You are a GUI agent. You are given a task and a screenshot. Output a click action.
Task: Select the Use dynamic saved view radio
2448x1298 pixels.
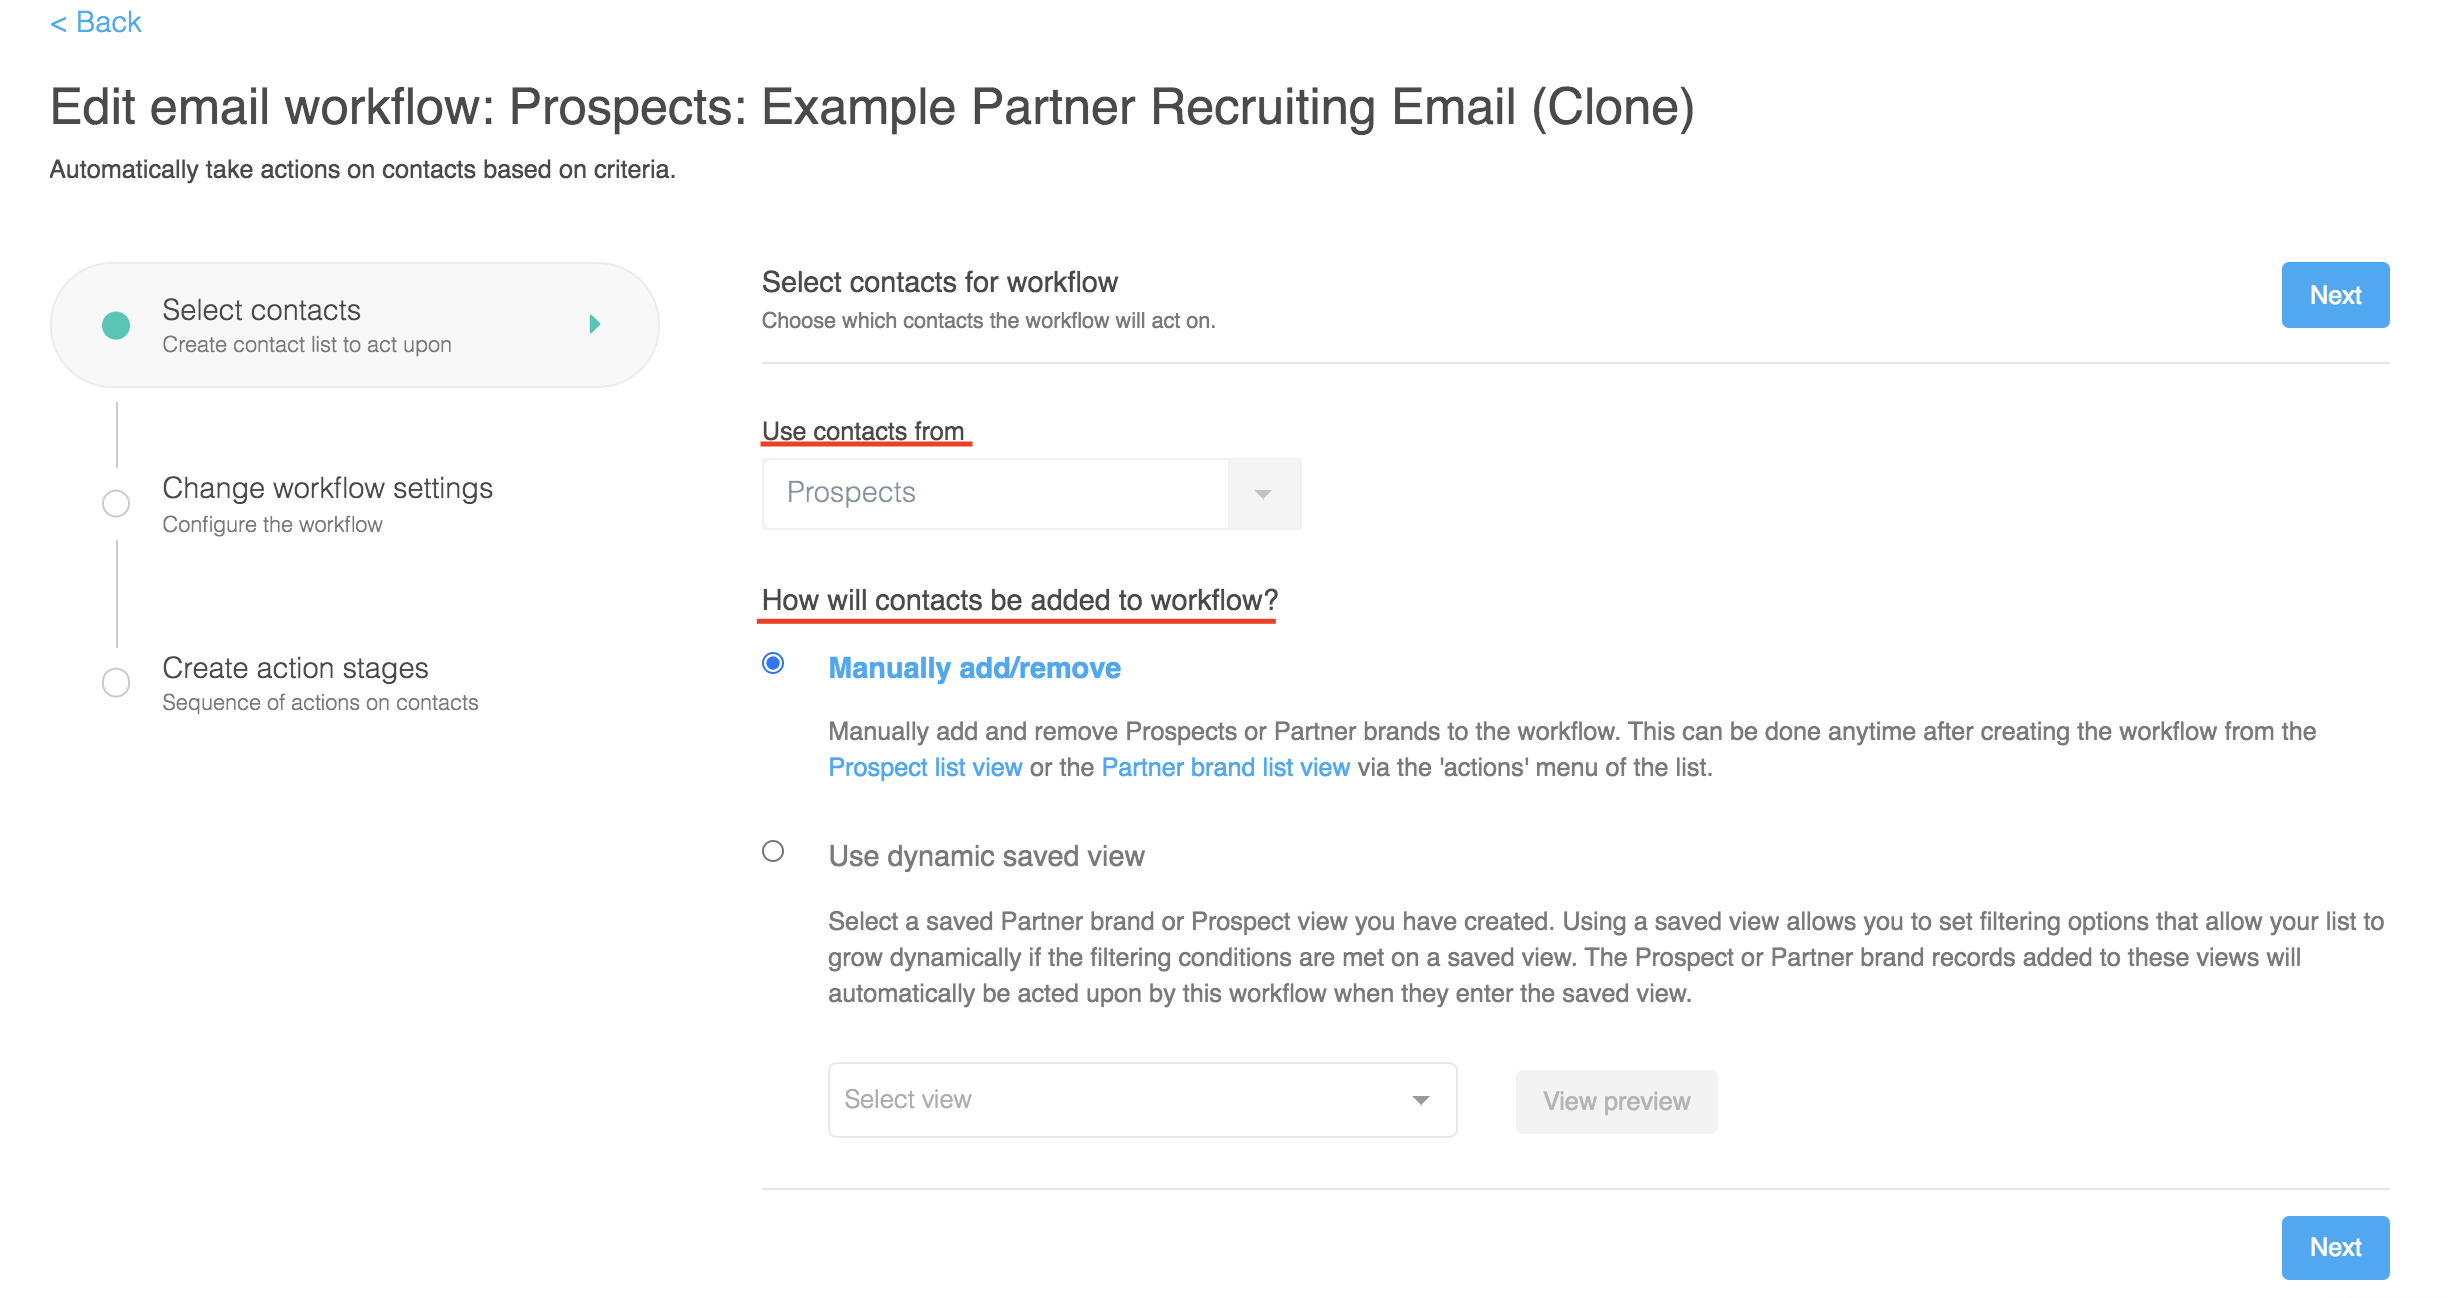pyautogui.click(x=773, y=851)
